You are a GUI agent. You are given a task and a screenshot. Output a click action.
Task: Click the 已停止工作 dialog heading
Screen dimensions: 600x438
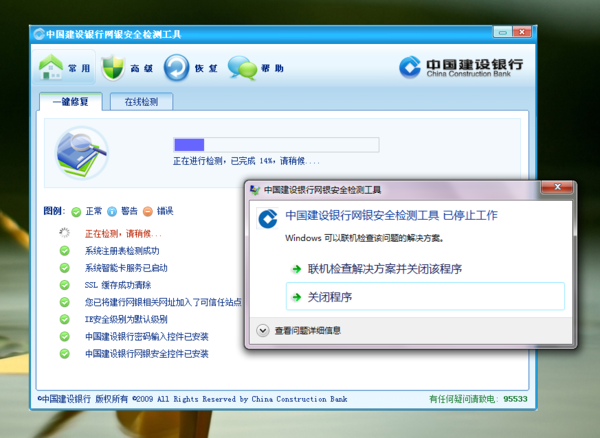(391, 215)
